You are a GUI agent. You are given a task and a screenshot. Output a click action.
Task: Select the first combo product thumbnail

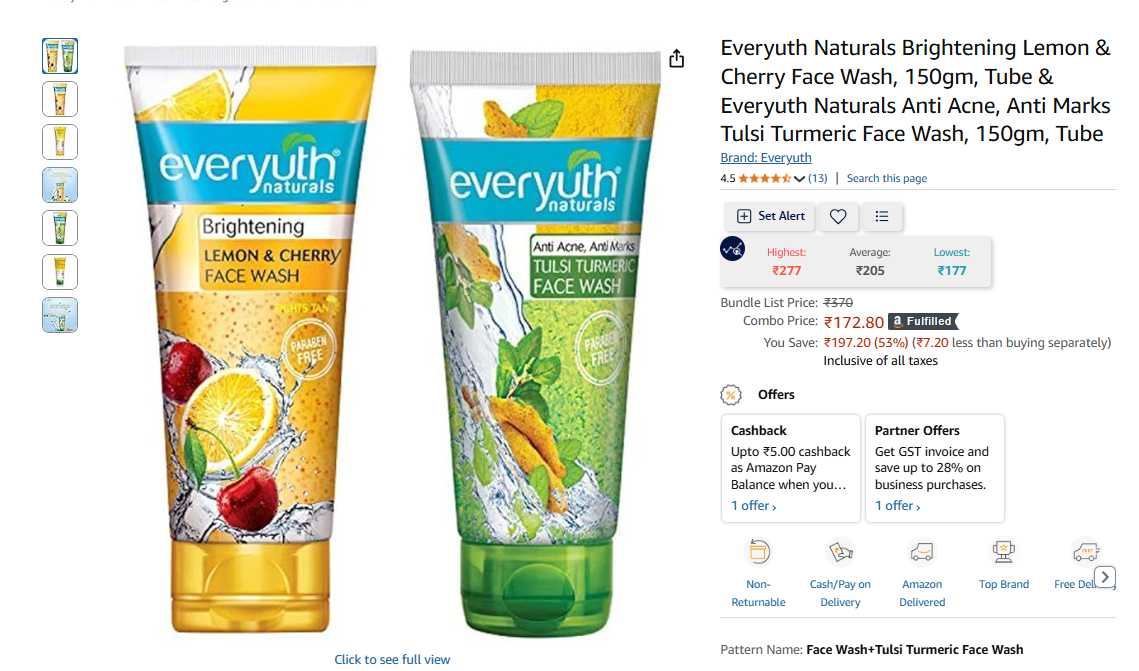(x=60, y=56)
